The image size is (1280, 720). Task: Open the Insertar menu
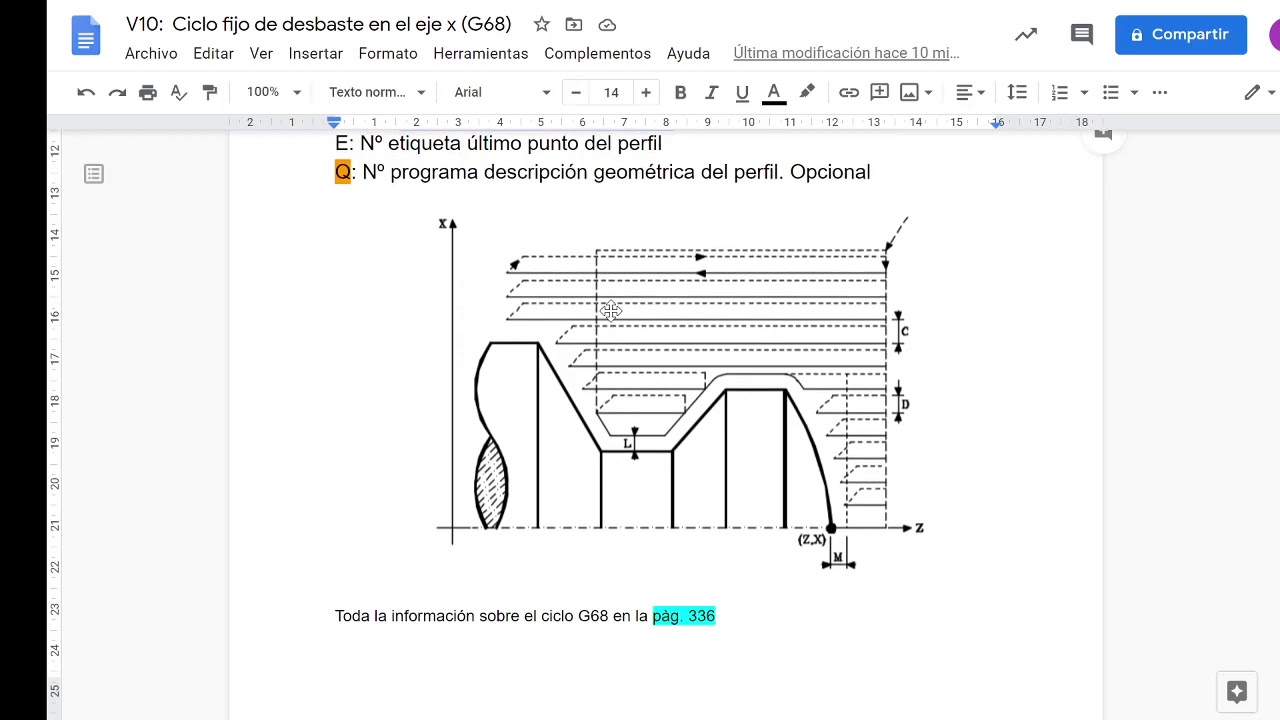(316, 54)
